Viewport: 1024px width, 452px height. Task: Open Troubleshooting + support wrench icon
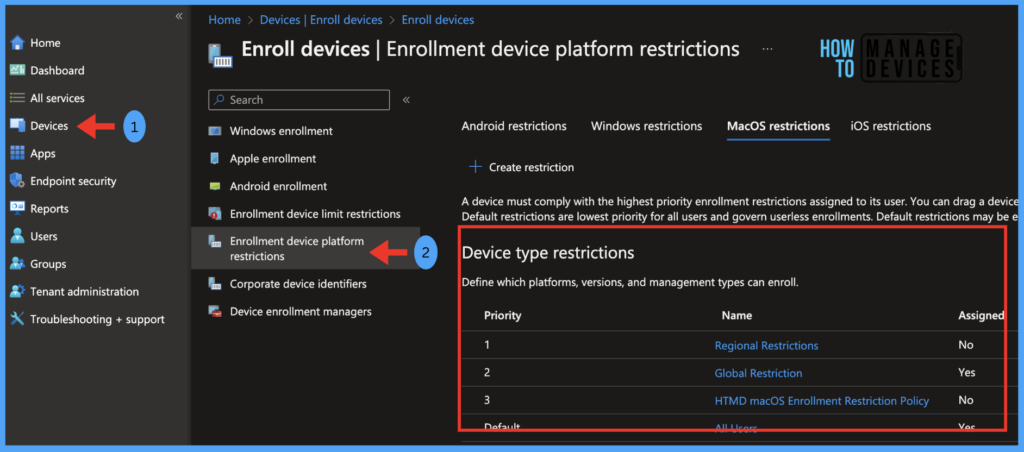click(x=17, y=319)
